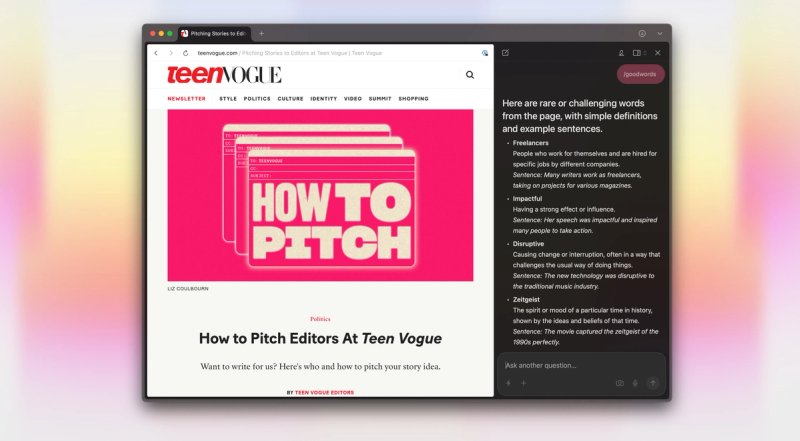The image size is (800, 441).
Task: Click the How To Pitch hero image
Action: [x=320, y=195]
